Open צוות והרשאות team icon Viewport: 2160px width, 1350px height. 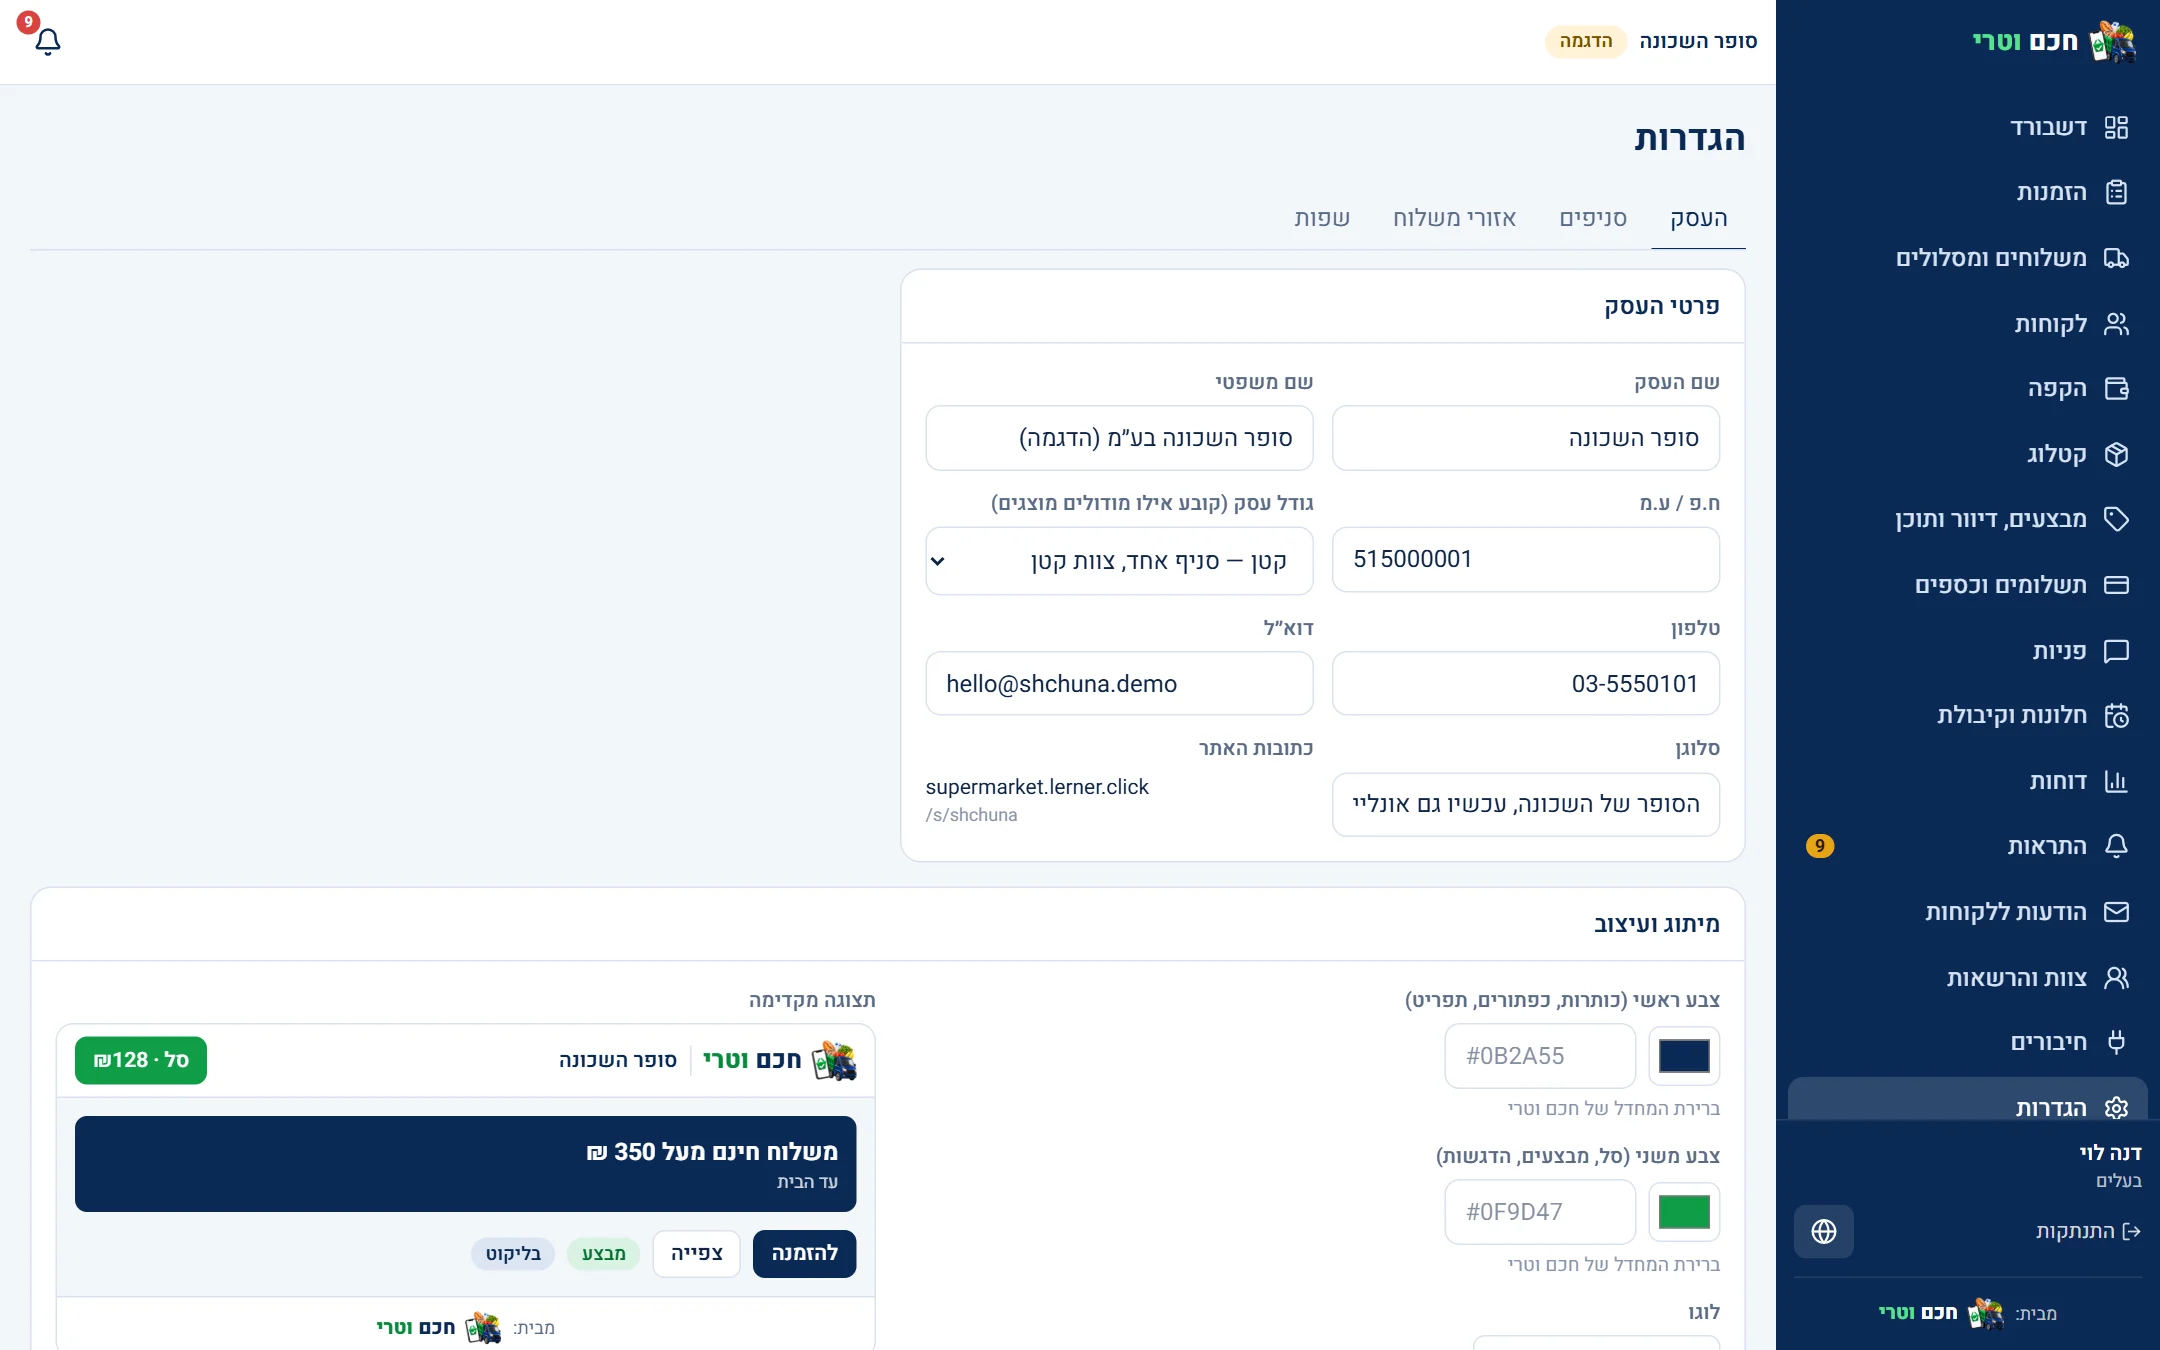click(x=2116, y=977)
